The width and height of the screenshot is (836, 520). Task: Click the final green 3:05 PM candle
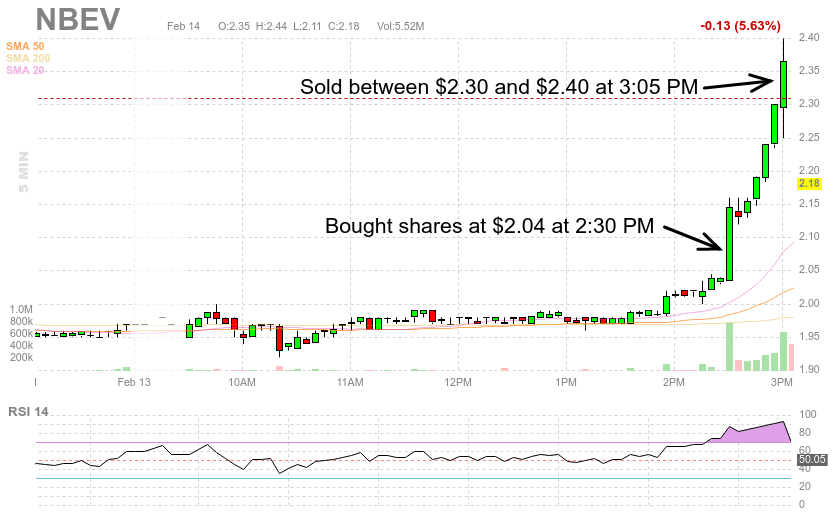click(783, 84)
